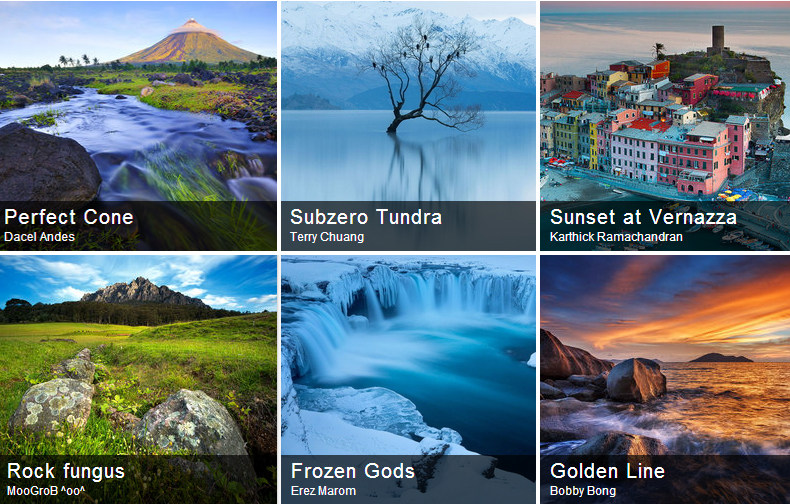The image size is (790, 504).
Task: Click the Perfect Cone title
Action: pos(69,217)
